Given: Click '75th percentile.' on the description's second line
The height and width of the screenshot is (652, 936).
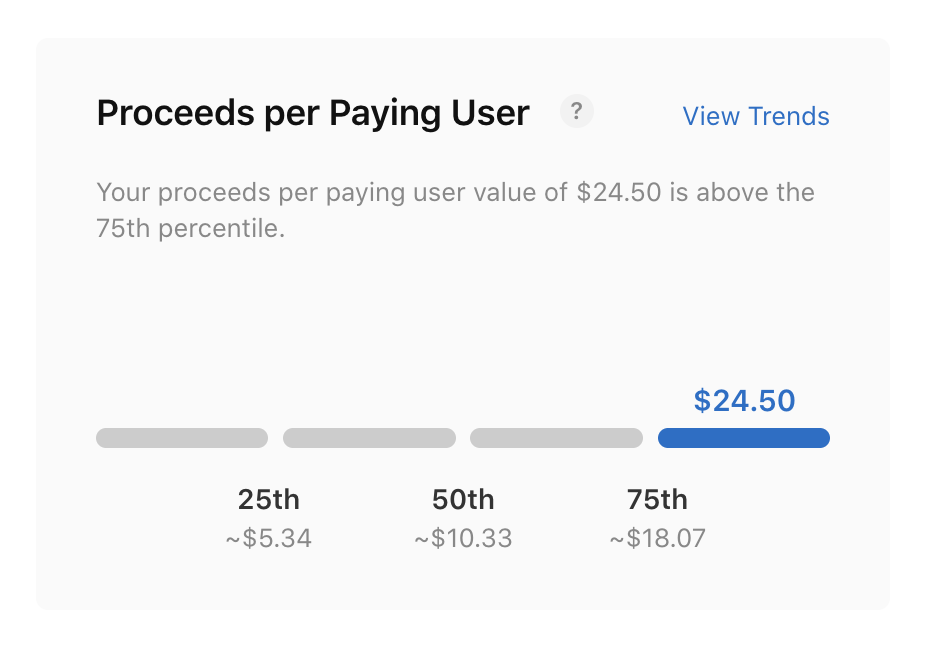Looking at the screenshot, I should (x=191, y=228).
